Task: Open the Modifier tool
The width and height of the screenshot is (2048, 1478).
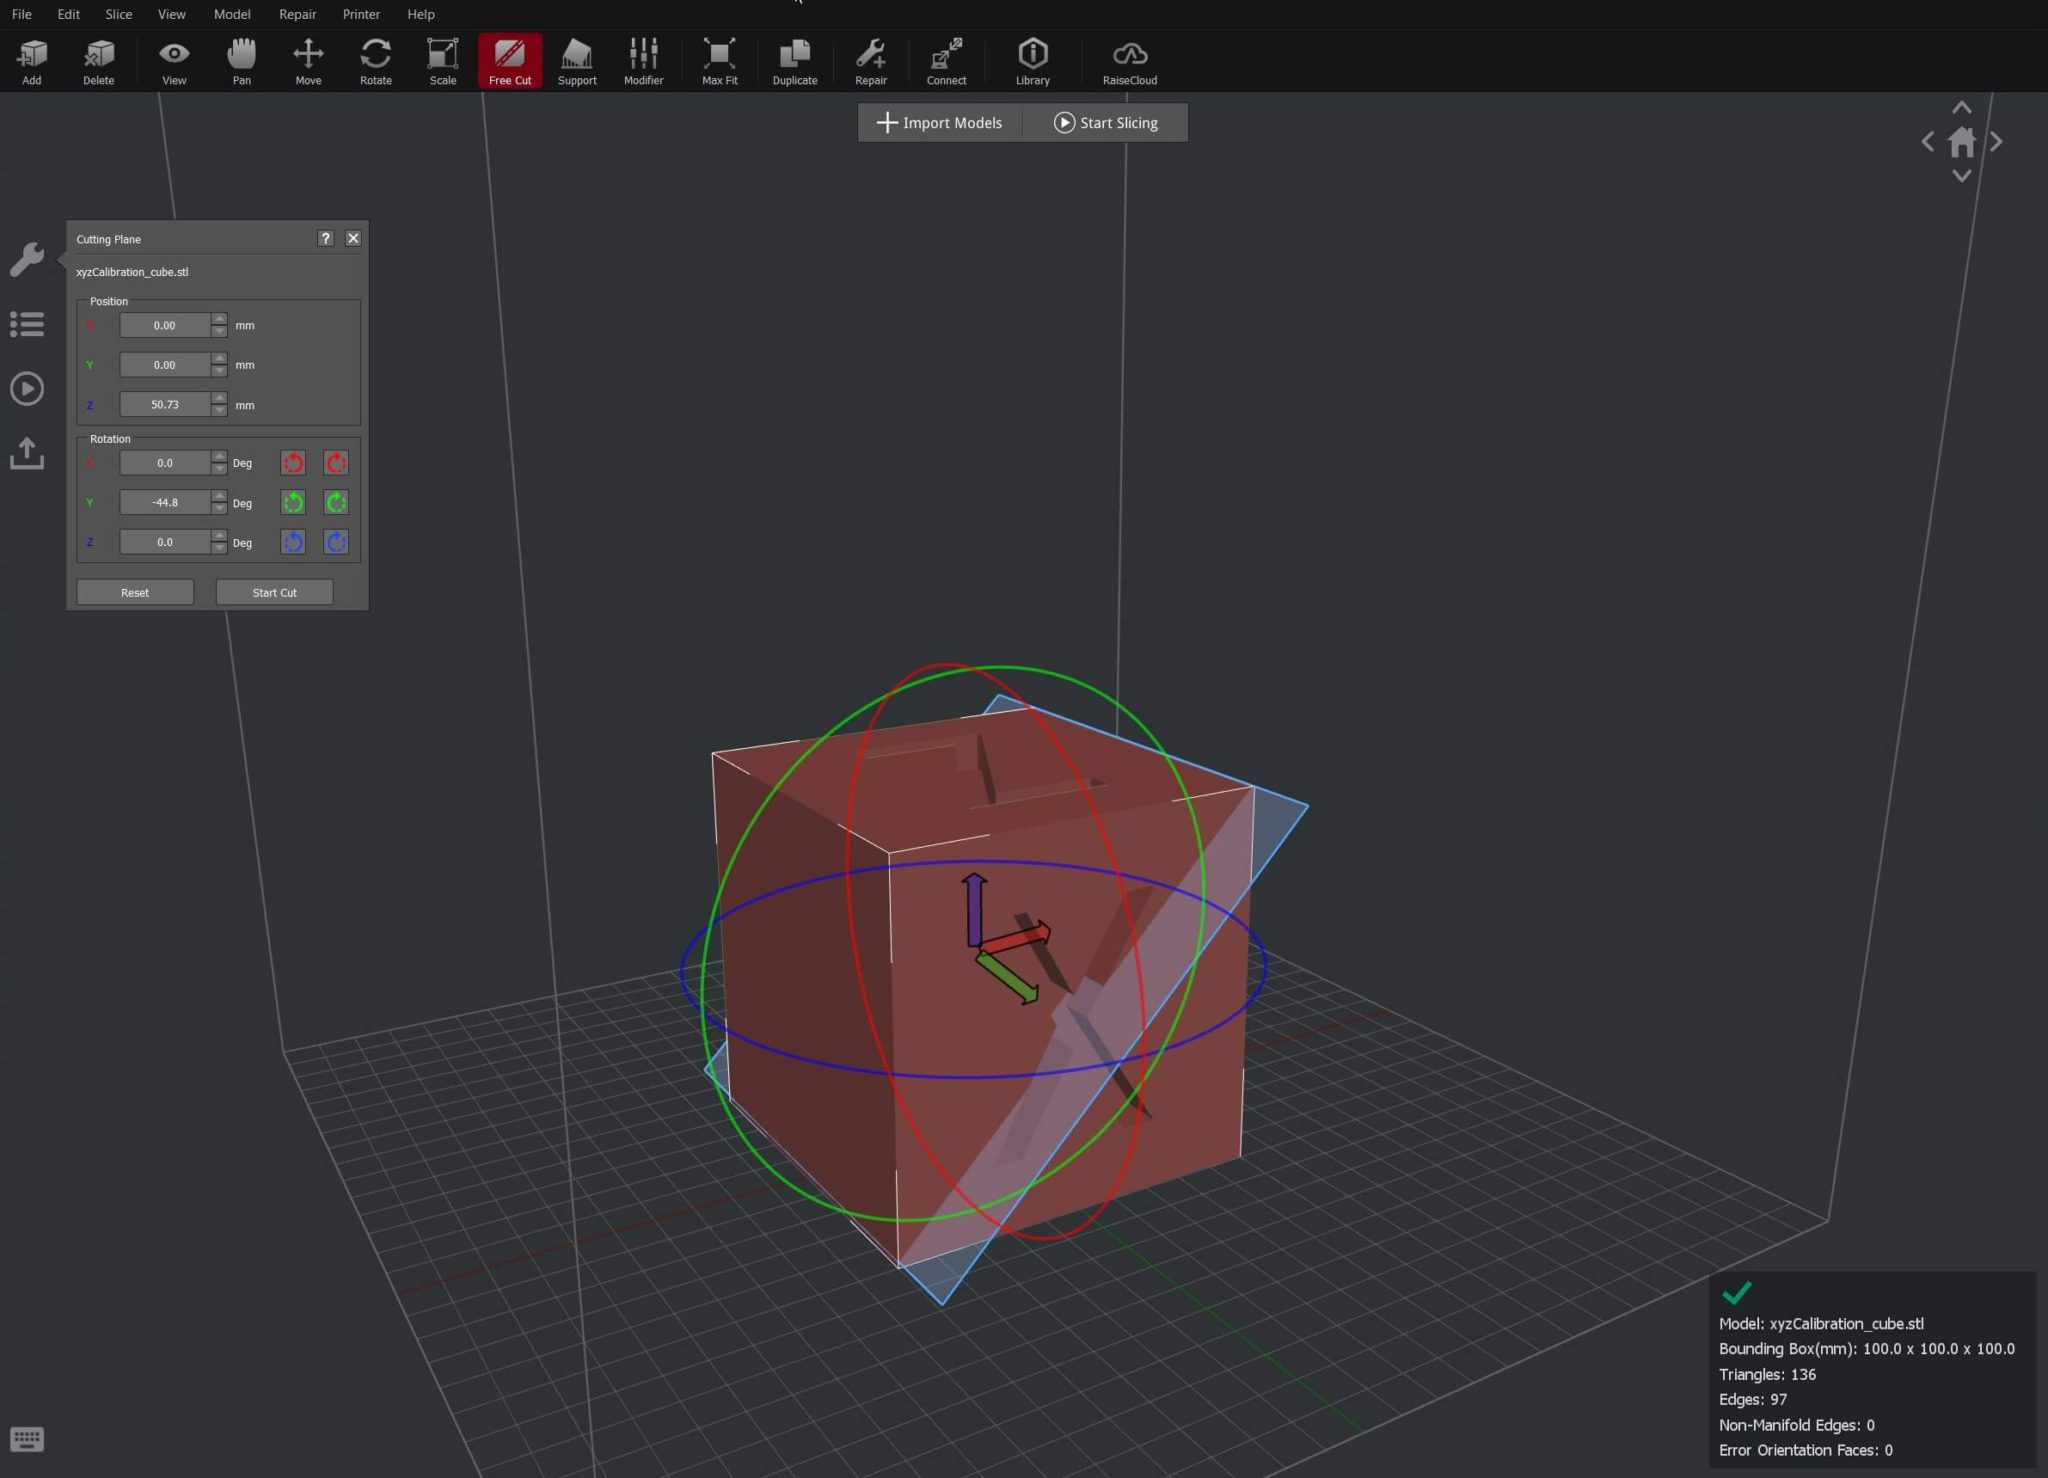Action: pos(643,60)
